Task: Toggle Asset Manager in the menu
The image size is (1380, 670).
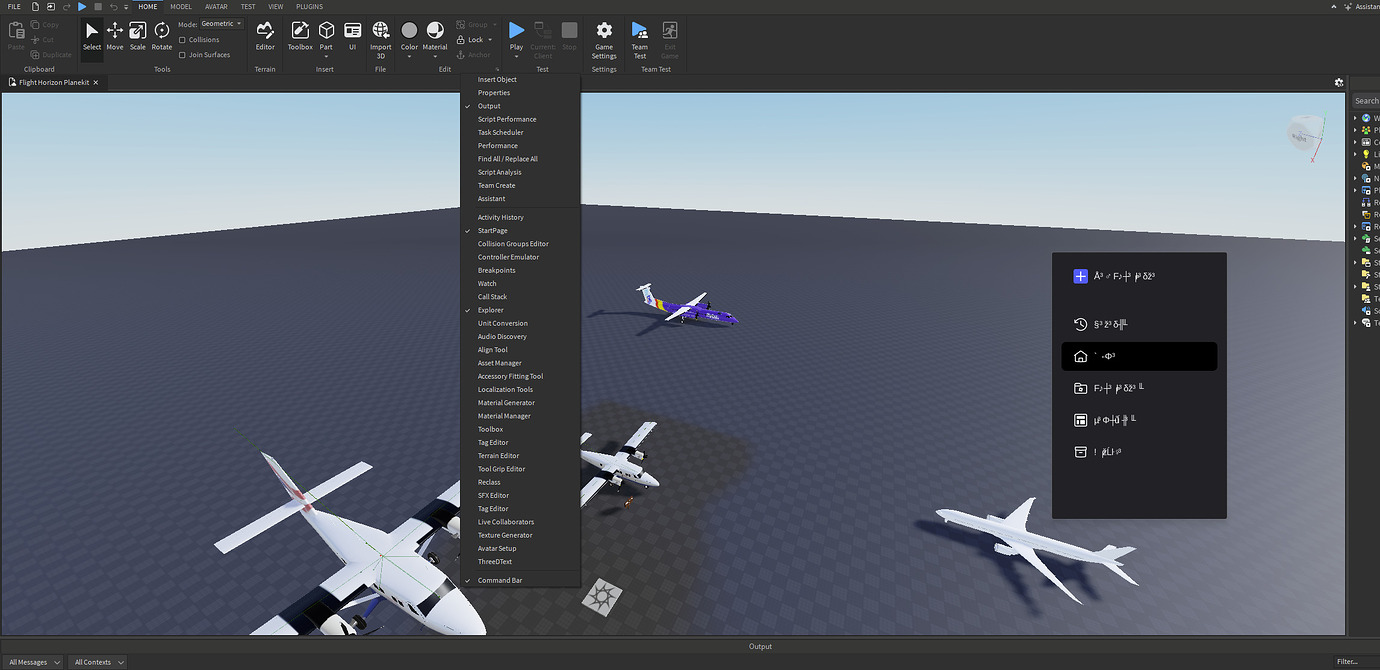Action: [x=520, y=363]
